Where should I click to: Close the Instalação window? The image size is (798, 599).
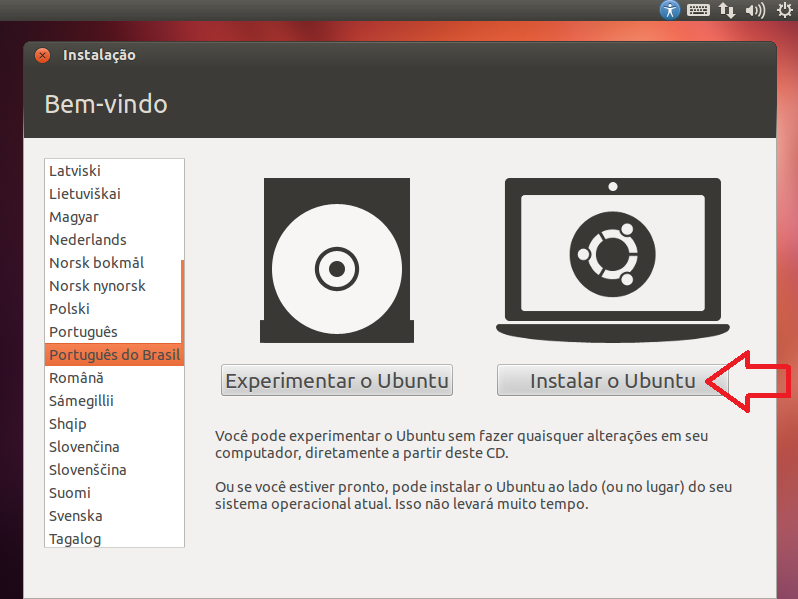click(43, 55)
